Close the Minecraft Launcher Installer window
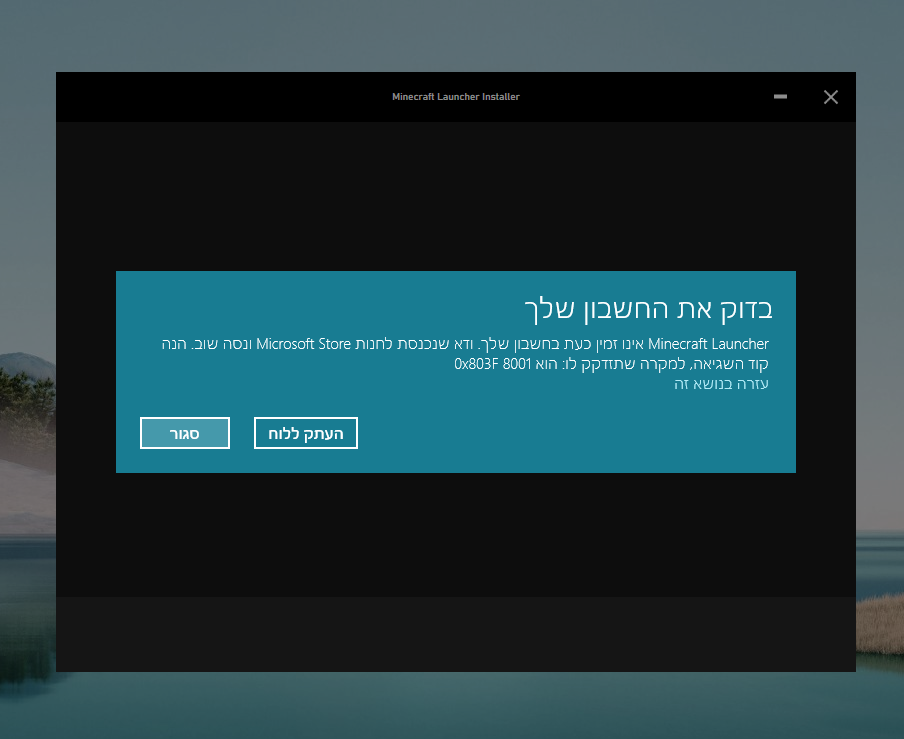The image size is (904, 739). point(831,97)
